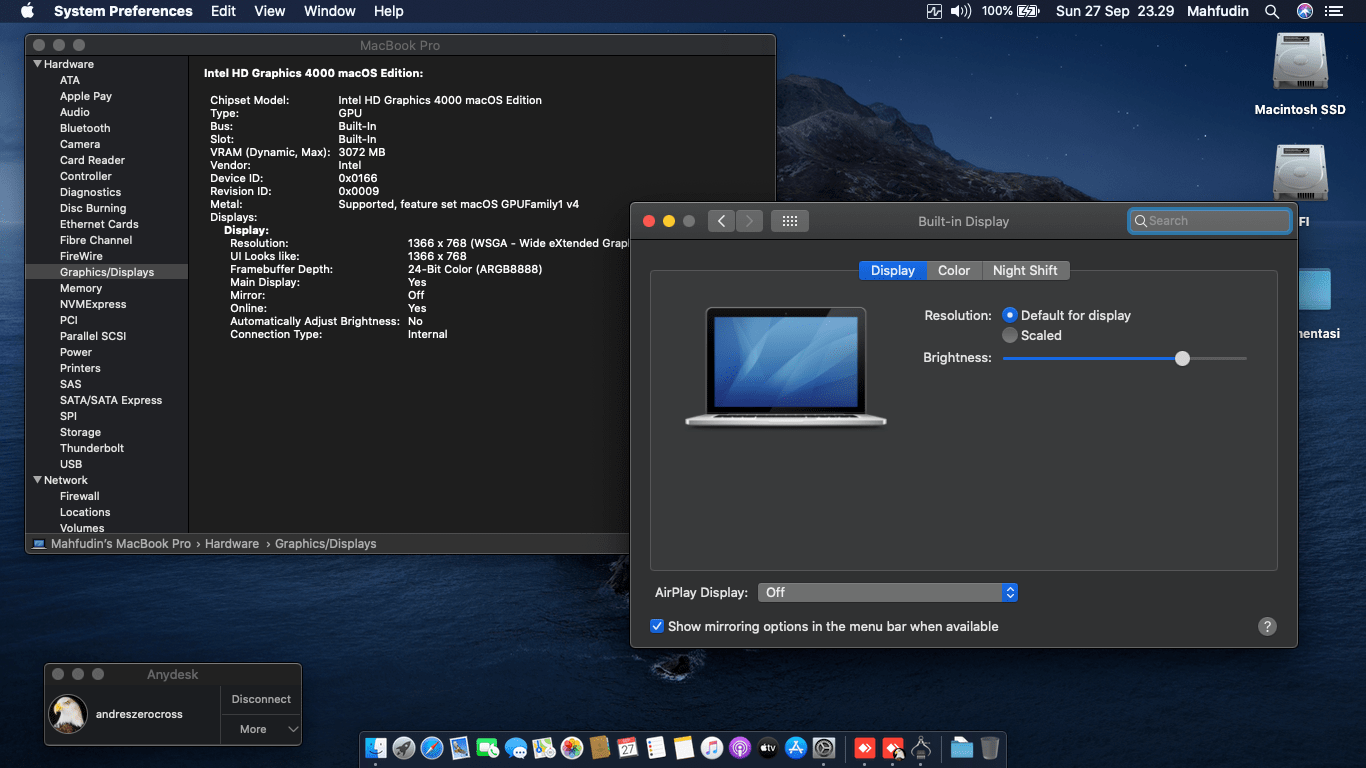The image size is (1366, 768).
Task: Select Default for display resolution
Action: pos(1010,315)
